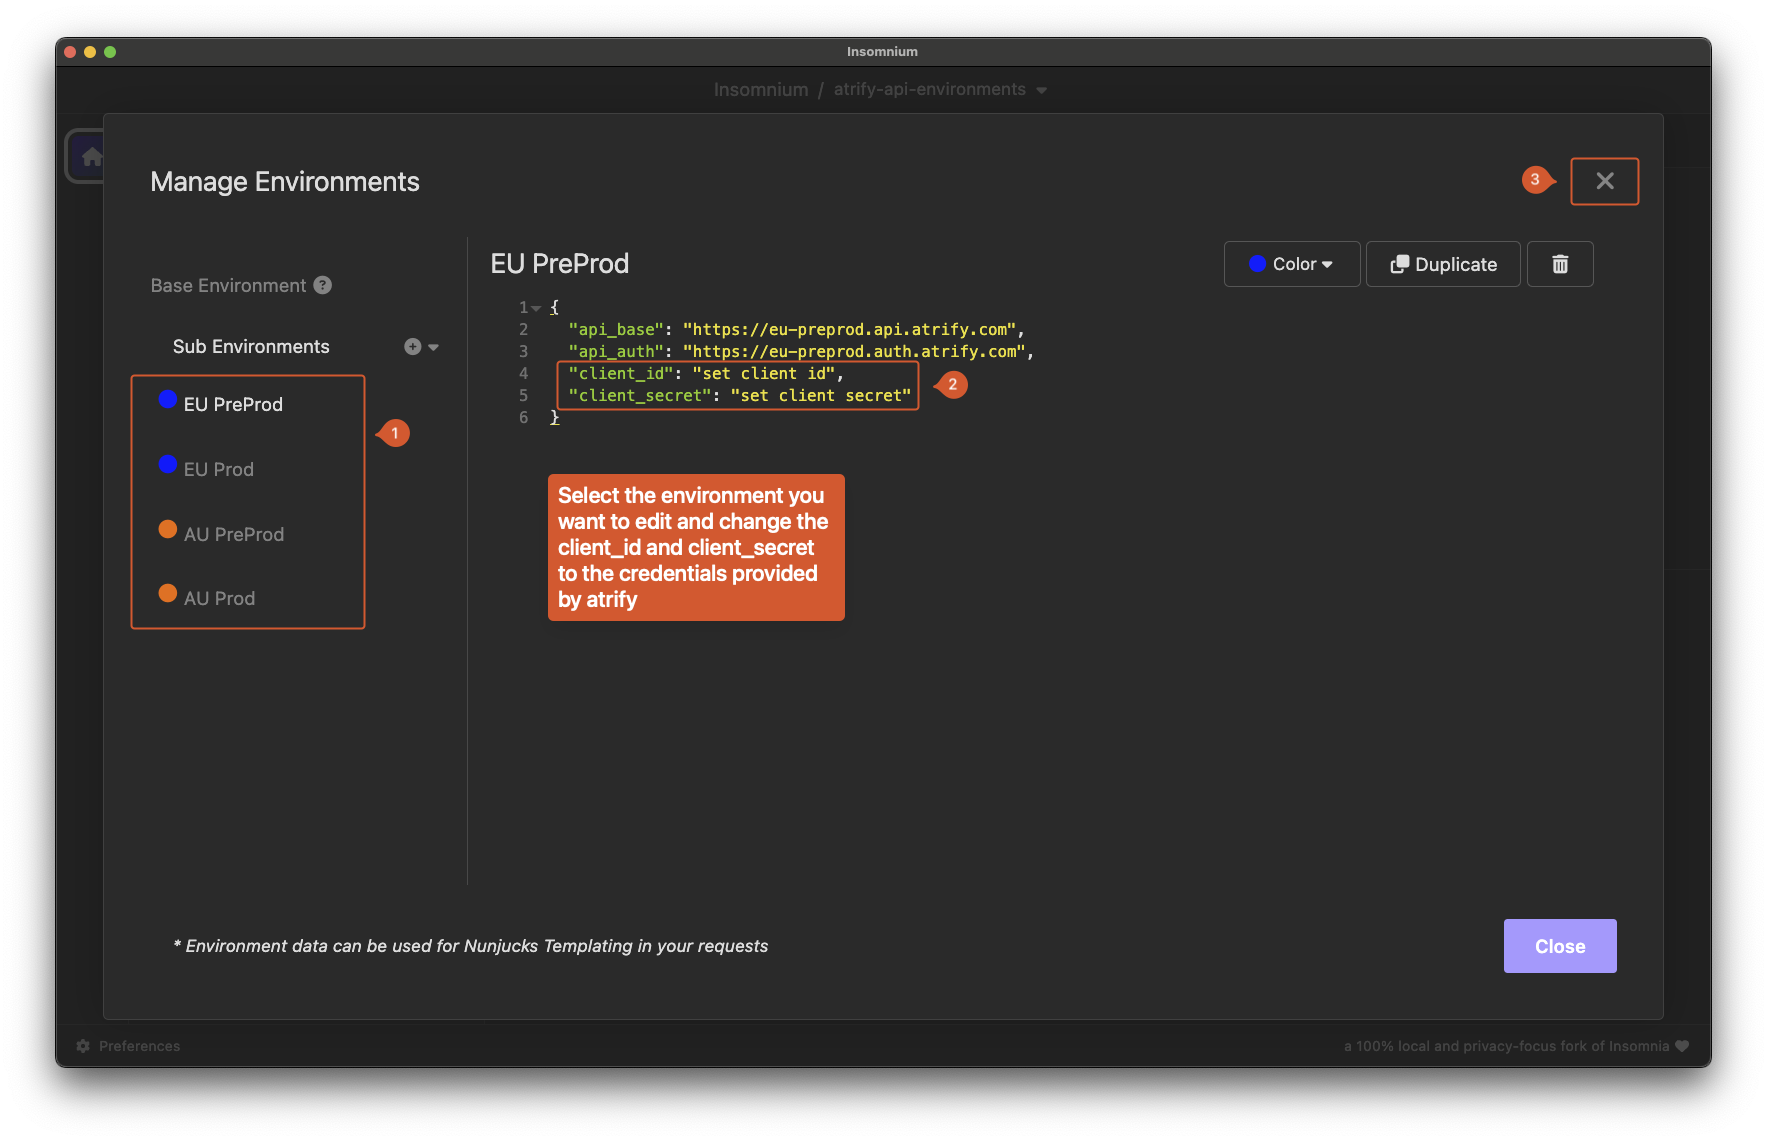Click the macOS green fullscreen window button

click(x=110, y=52)
